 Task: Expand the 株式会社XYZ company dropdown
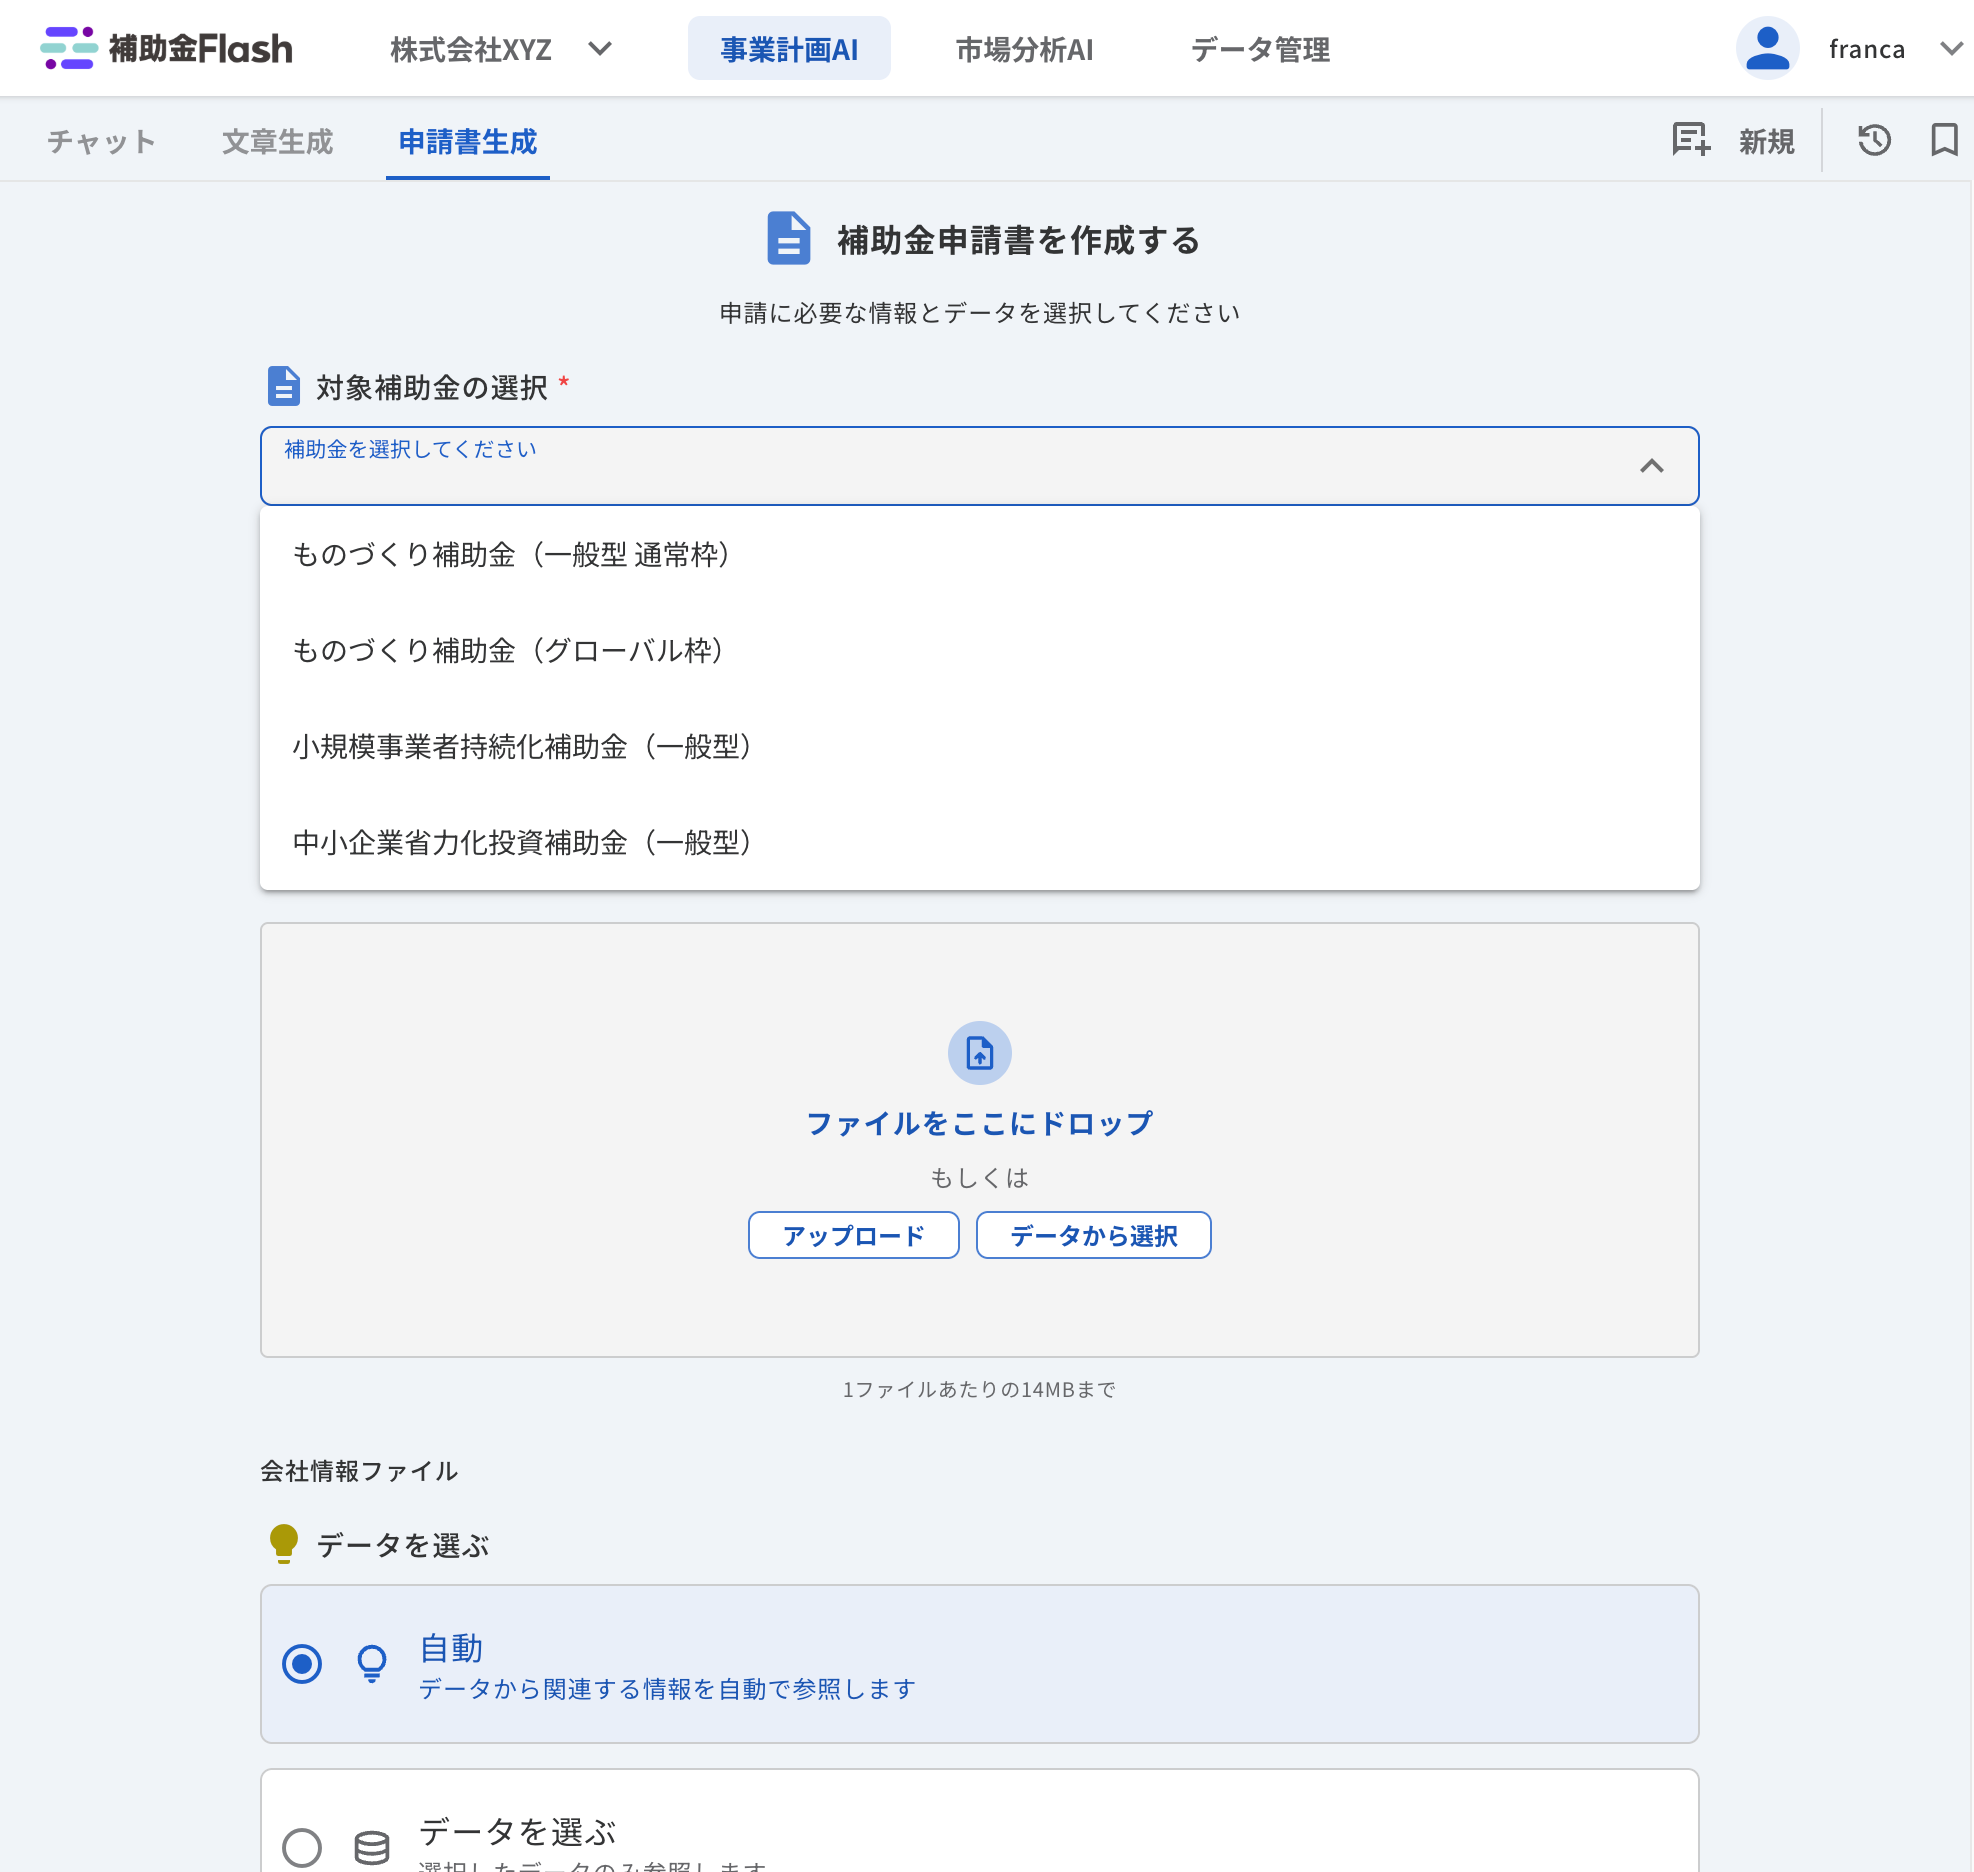pos(600,48)
